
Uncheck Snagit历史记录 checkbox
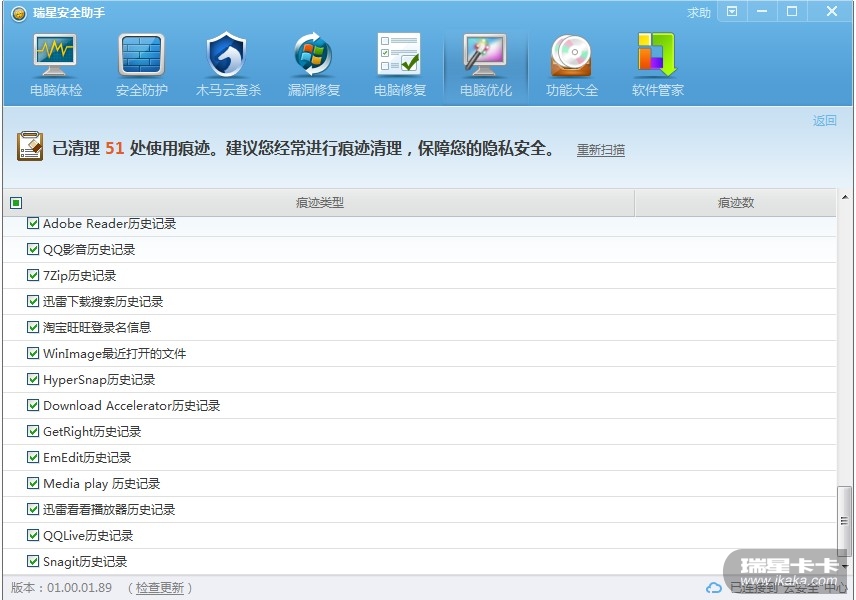[33, 561]
